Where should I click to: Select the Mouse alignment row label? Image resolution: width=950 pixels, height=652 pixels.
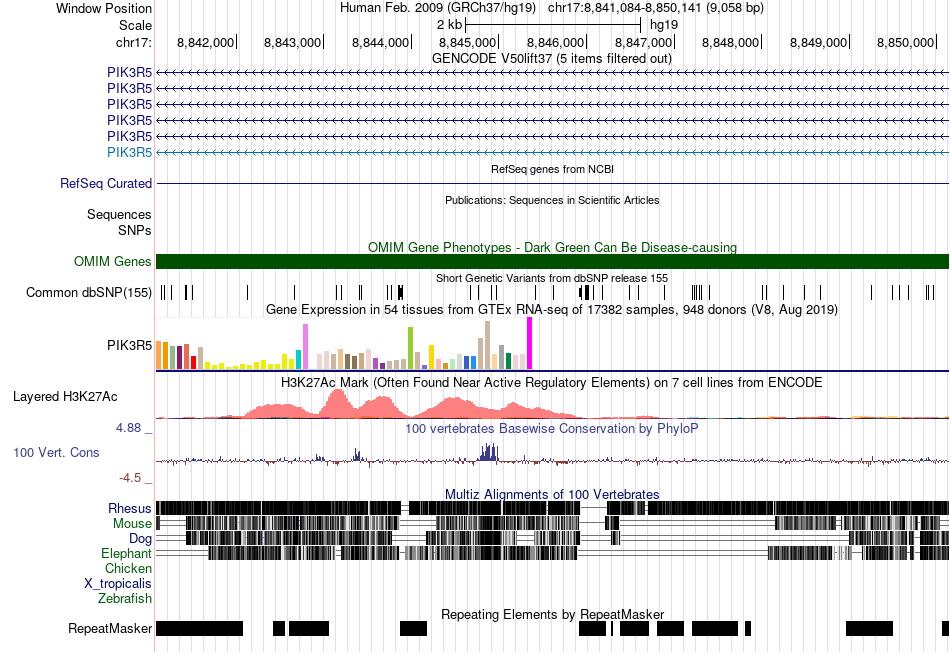pyautogui.click(x=132, y=523)
